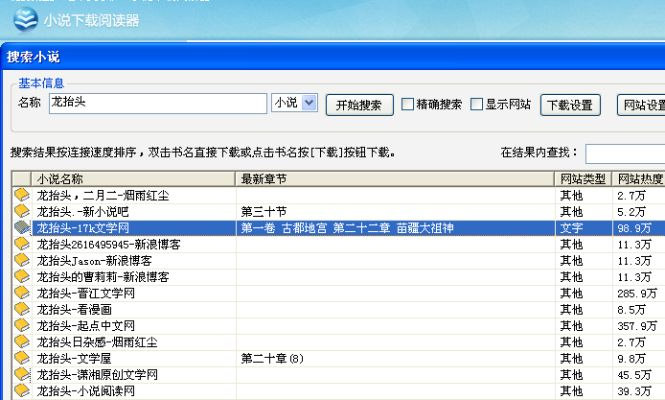
Task: Focus the 名称 search input field
Action: [158, 103]
